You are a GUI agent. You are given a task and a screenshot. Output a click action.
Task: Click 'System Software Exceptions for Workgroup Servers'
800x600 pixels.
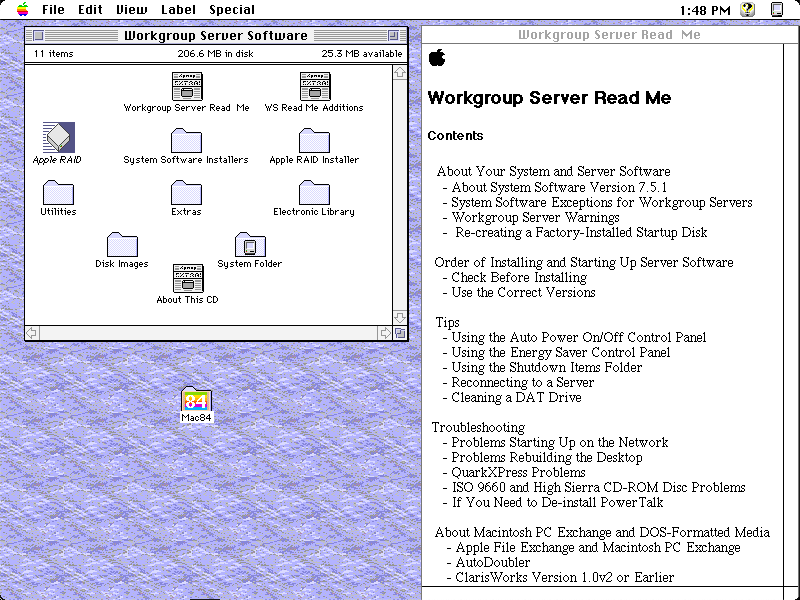tap(602, 202)
